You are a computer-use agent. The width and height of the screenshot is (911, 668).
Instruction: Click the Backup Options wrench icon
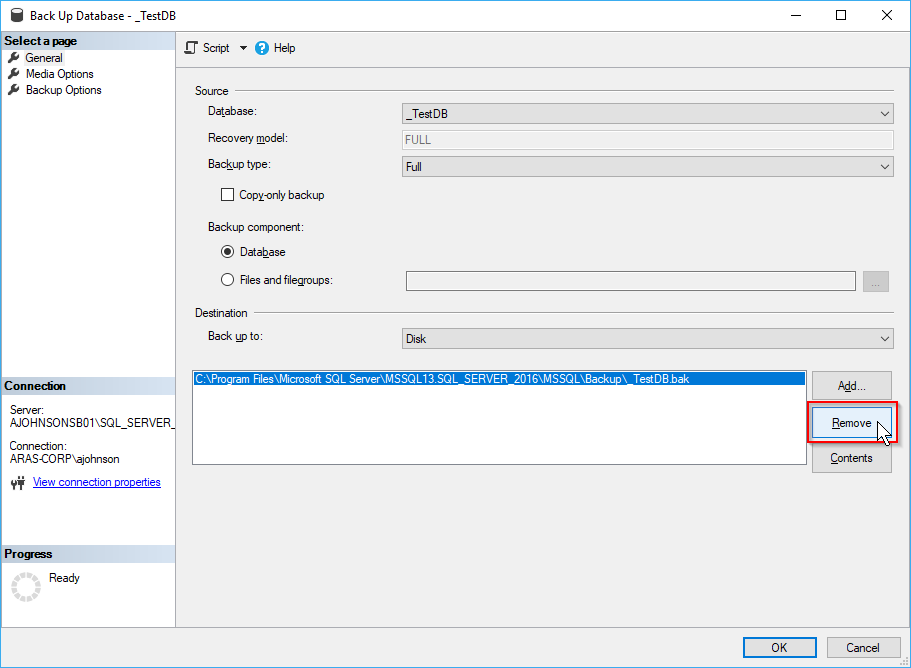pyautogui.click(x=14, y=90)
